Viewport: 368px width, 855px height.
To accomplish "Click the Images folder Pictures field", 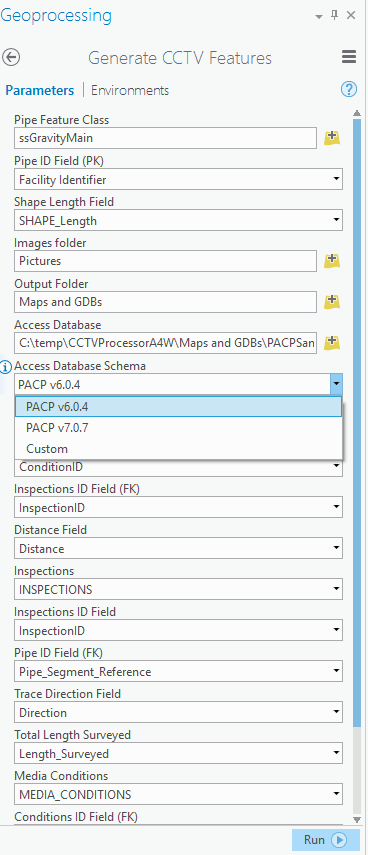I will click(x=165, y=261).
